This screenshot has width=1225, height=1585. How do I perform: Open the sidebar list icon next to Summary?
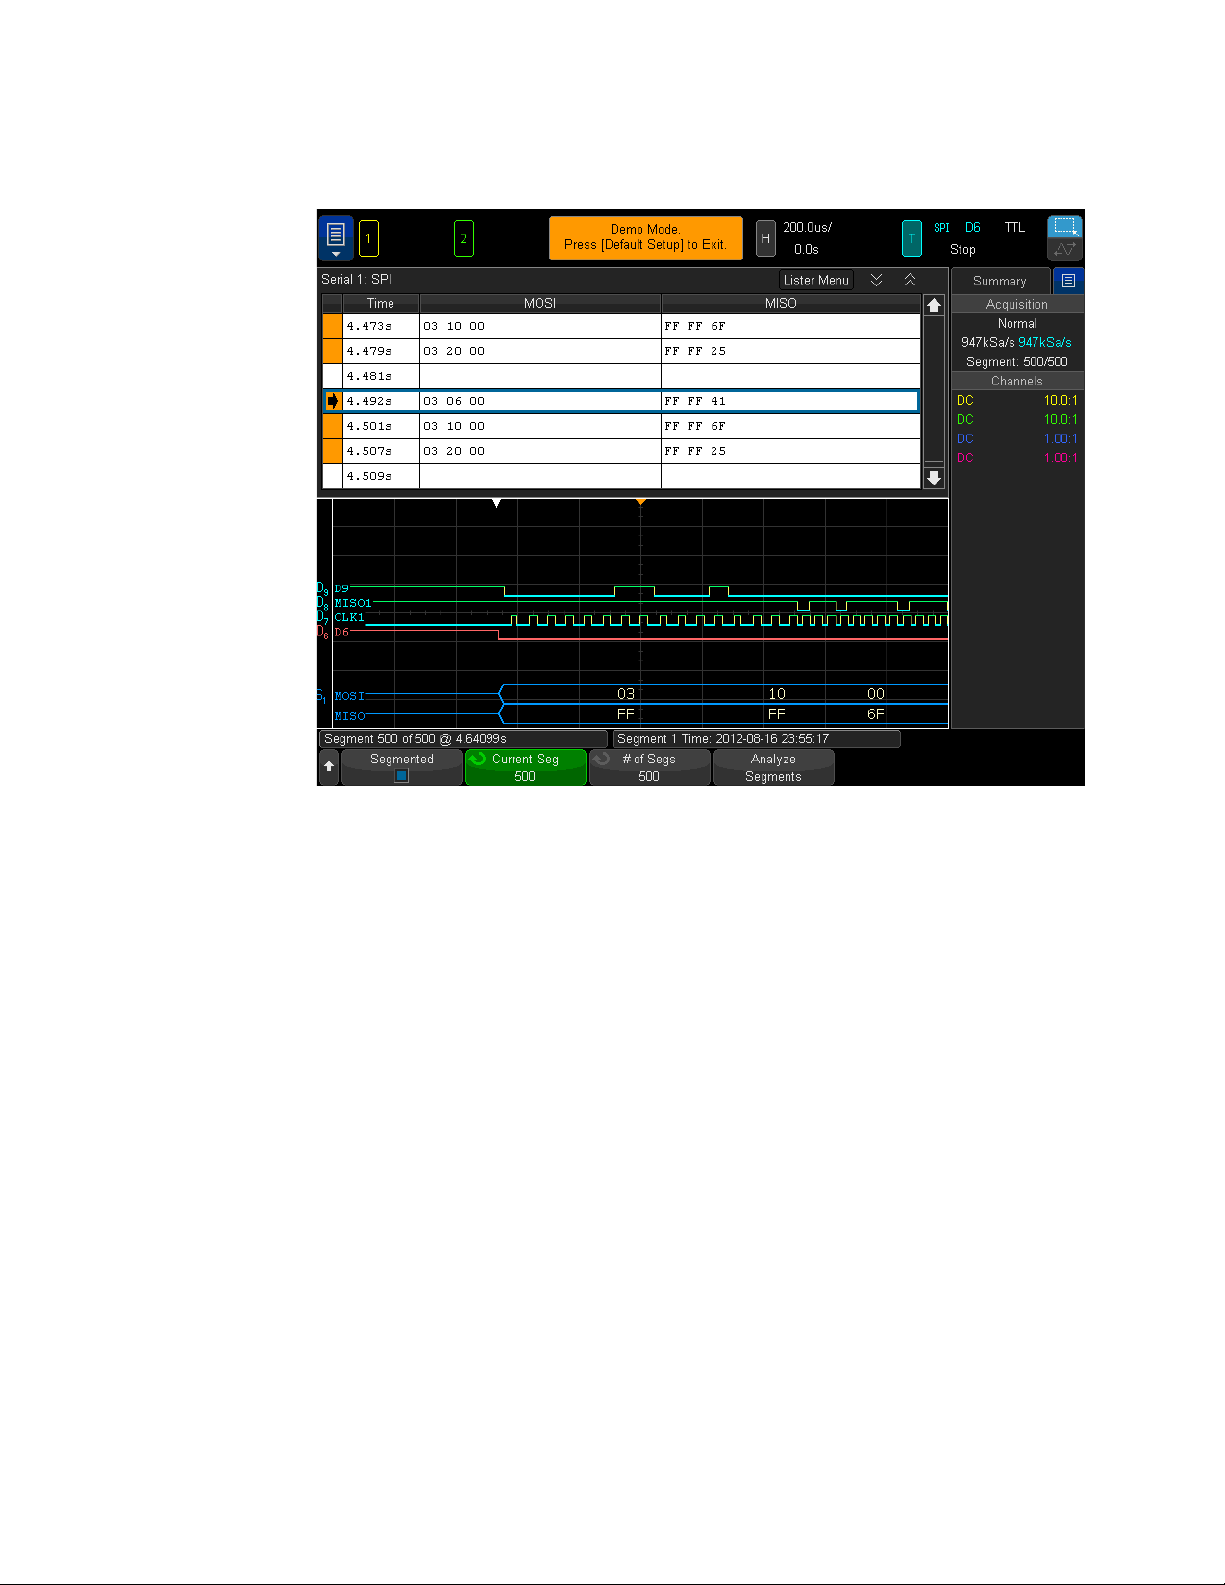[x=1068, y=281]
